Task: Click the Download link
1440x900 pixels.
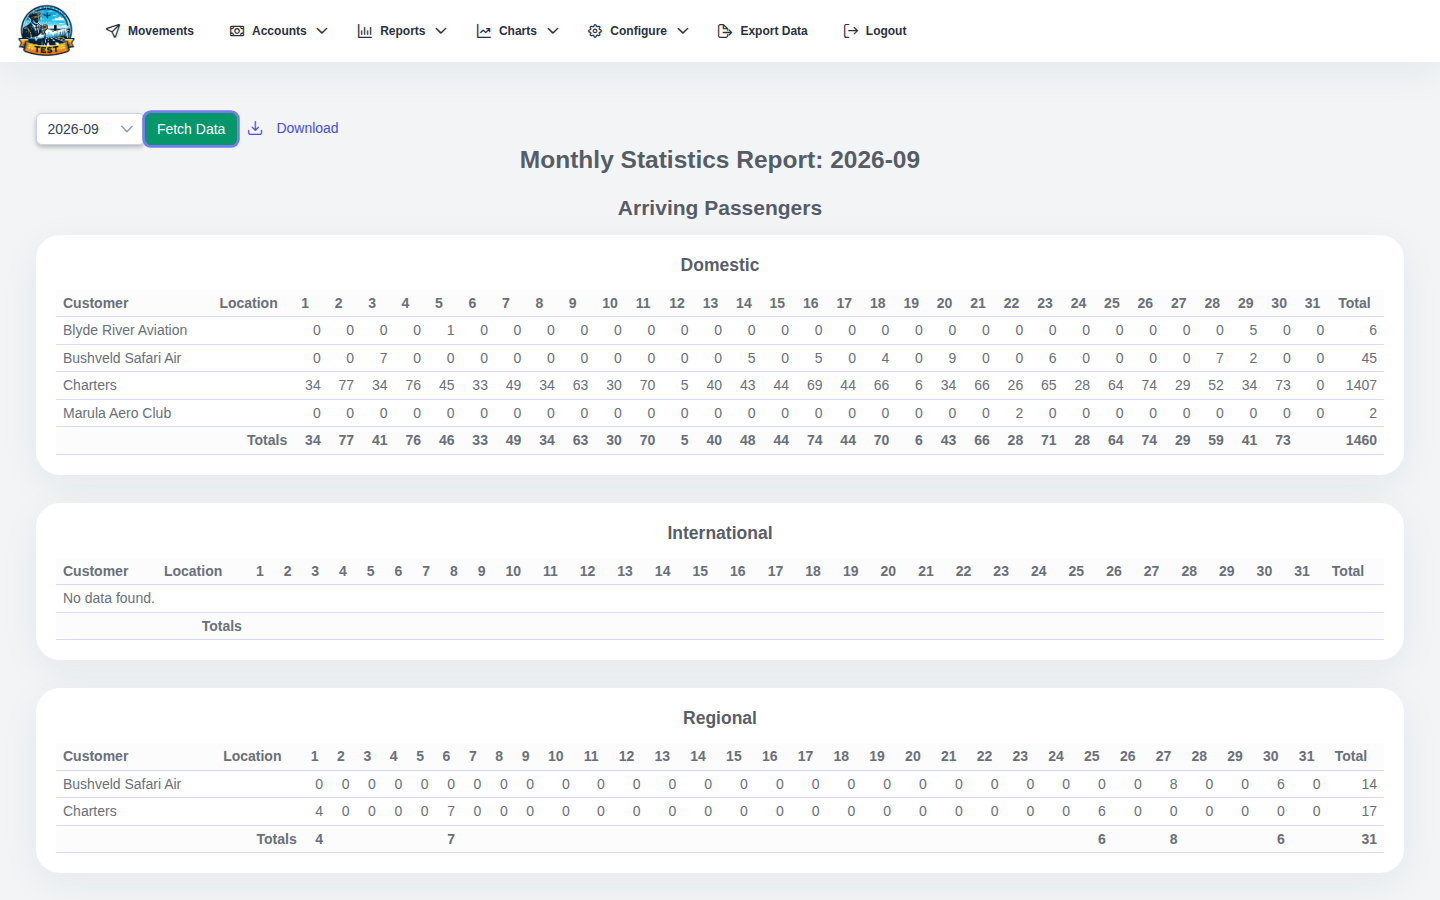Action: [x=307, y=128]
